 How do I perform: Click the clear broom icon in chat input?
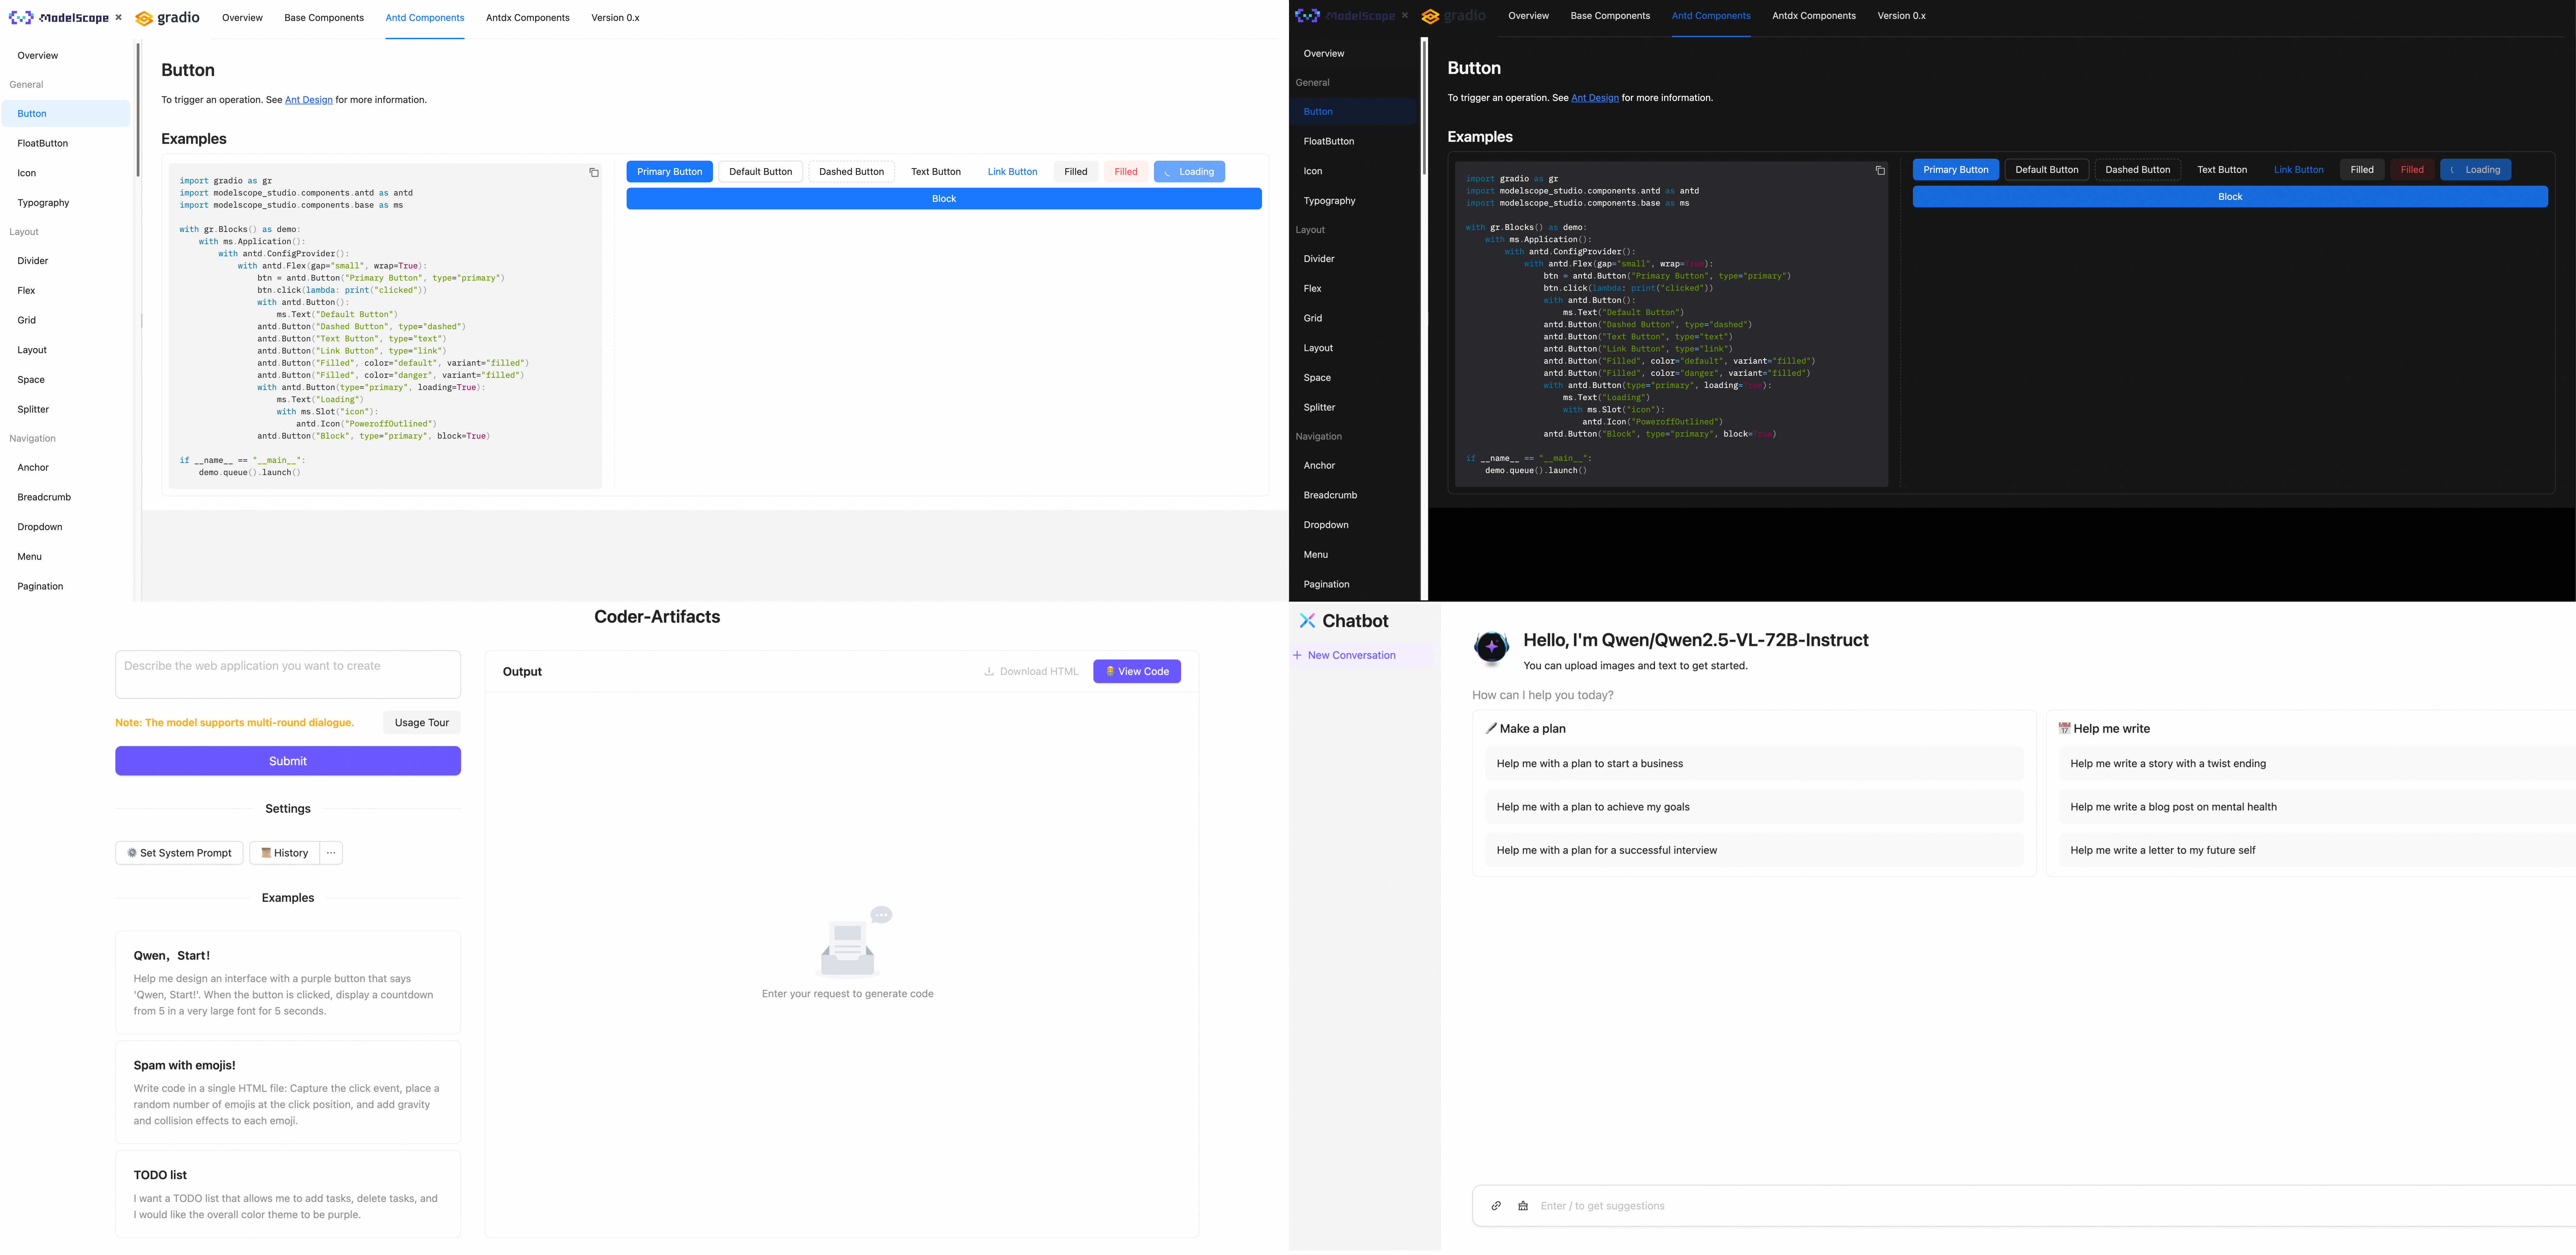[x=1523, y=1206]
